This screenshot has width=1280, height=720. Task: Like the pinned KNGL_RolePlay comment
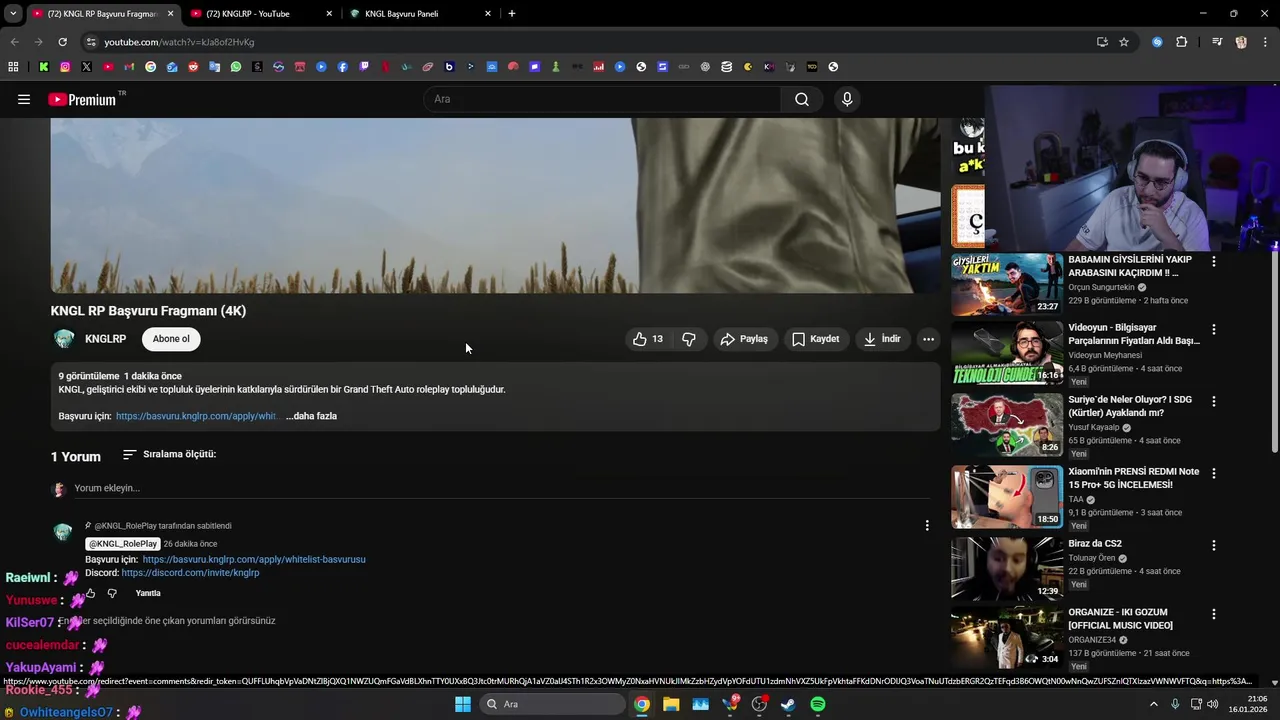tap(90, 593)
